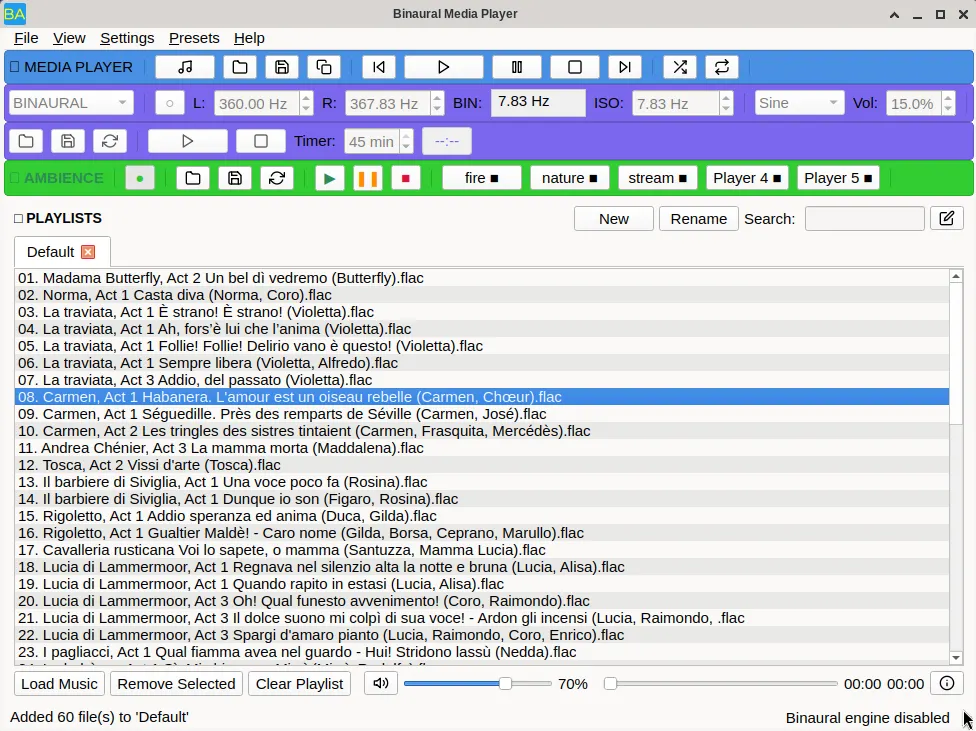Toggle repeat mode
Viewport: 976px width, 731px height.
722,67
